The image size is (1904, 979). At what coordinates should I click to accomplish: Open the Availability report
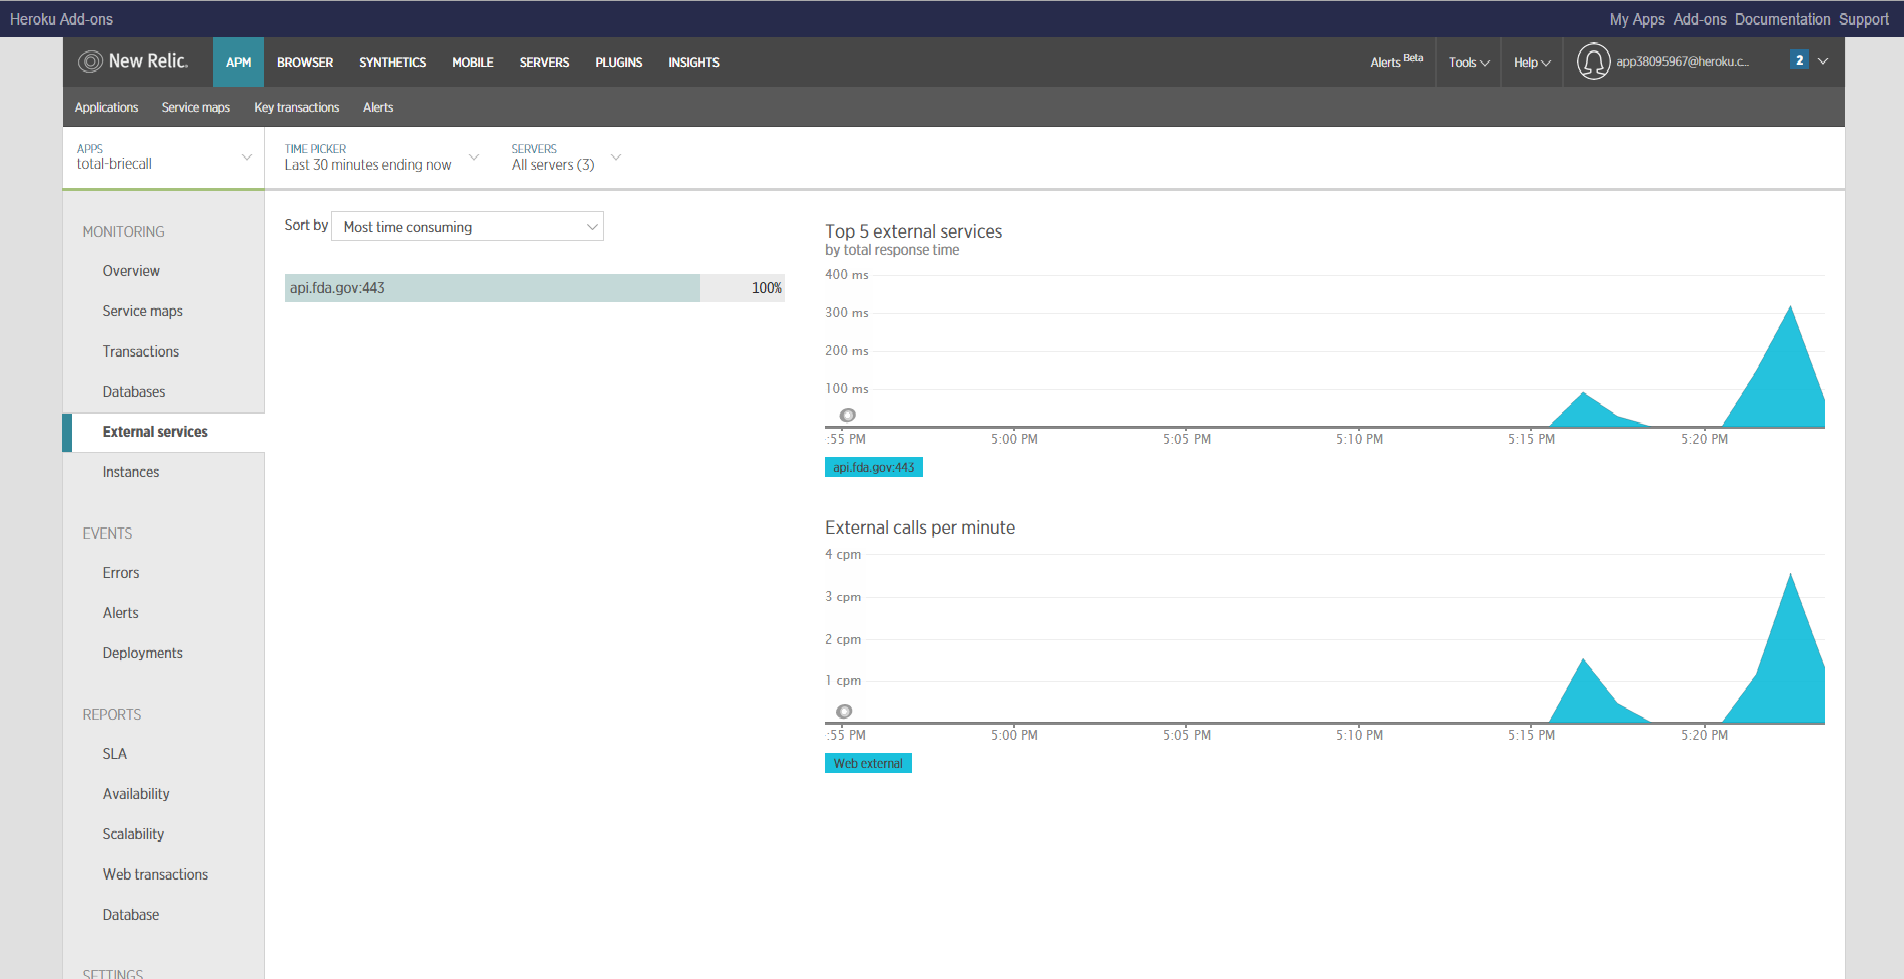136,794
